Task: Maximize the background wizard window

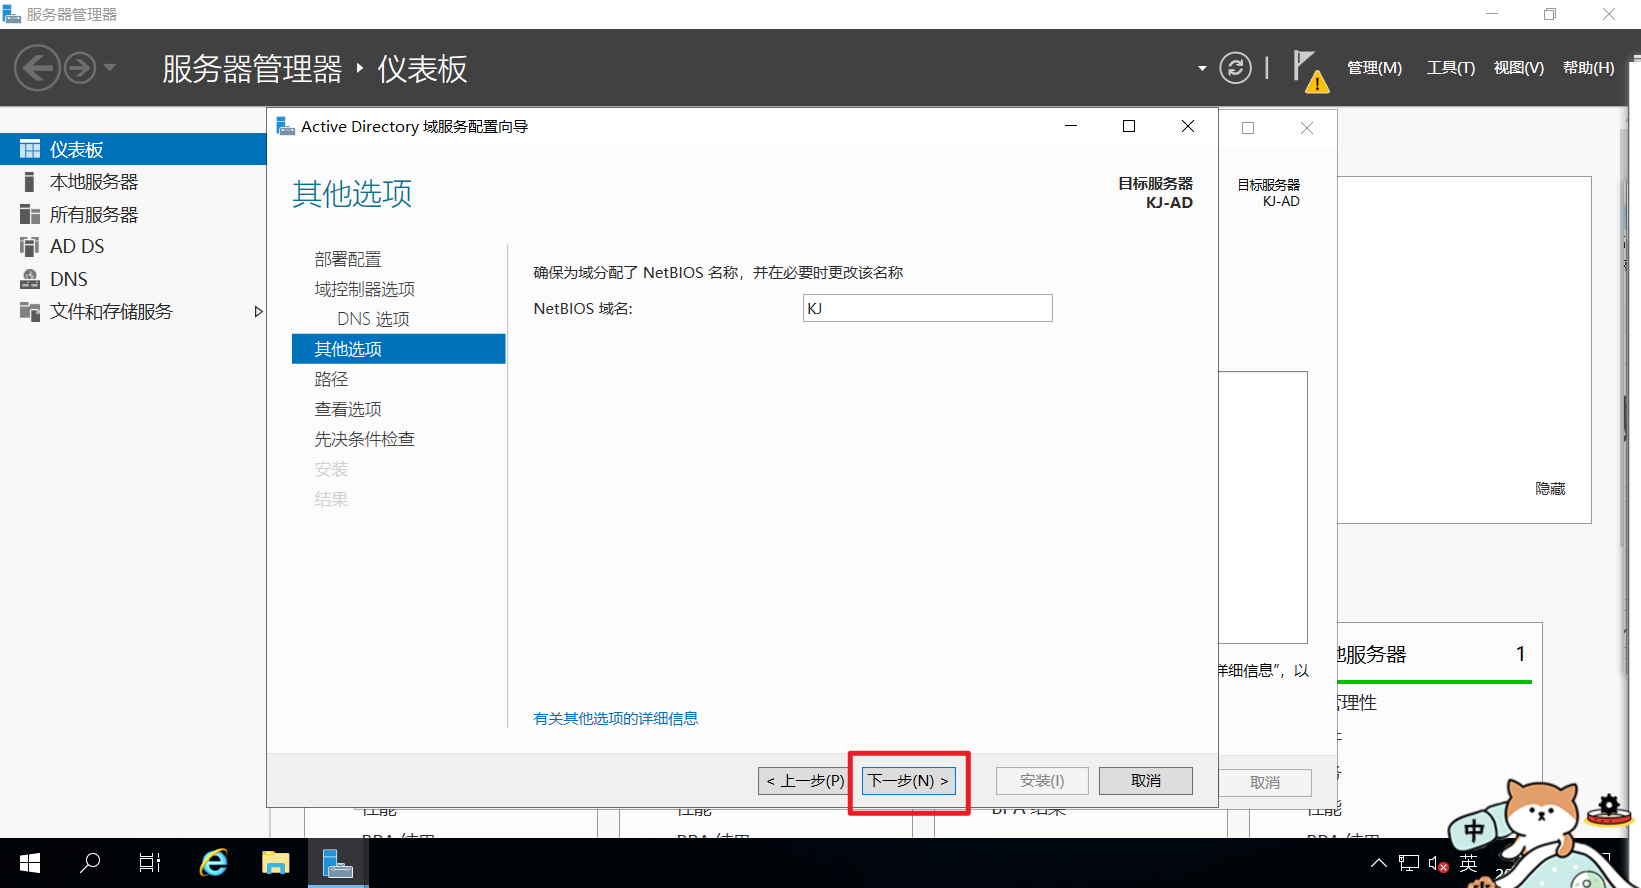Action: 1248,128
